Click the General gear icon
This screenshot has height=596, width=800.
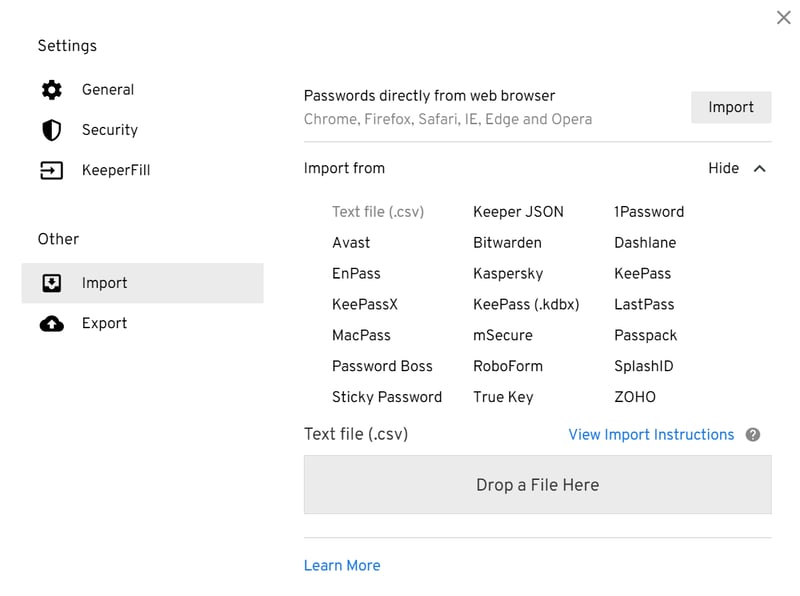(x=52, y=90)
